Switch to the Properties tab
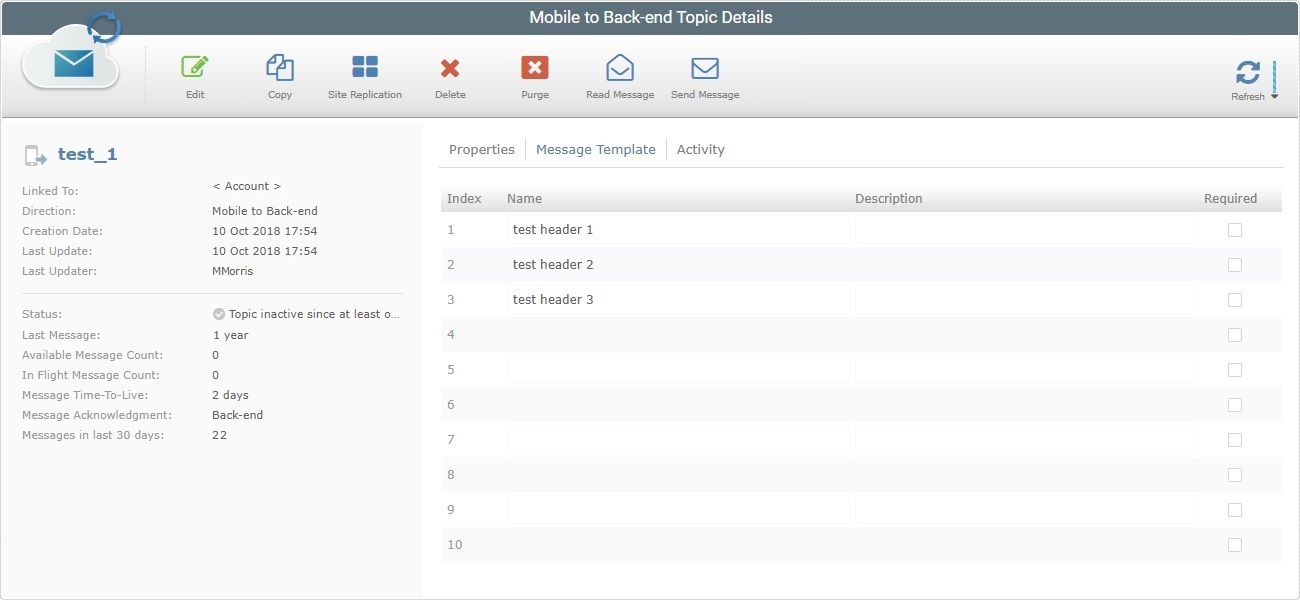The height and width of the screenshot is (600, 1300). [481, 149]
